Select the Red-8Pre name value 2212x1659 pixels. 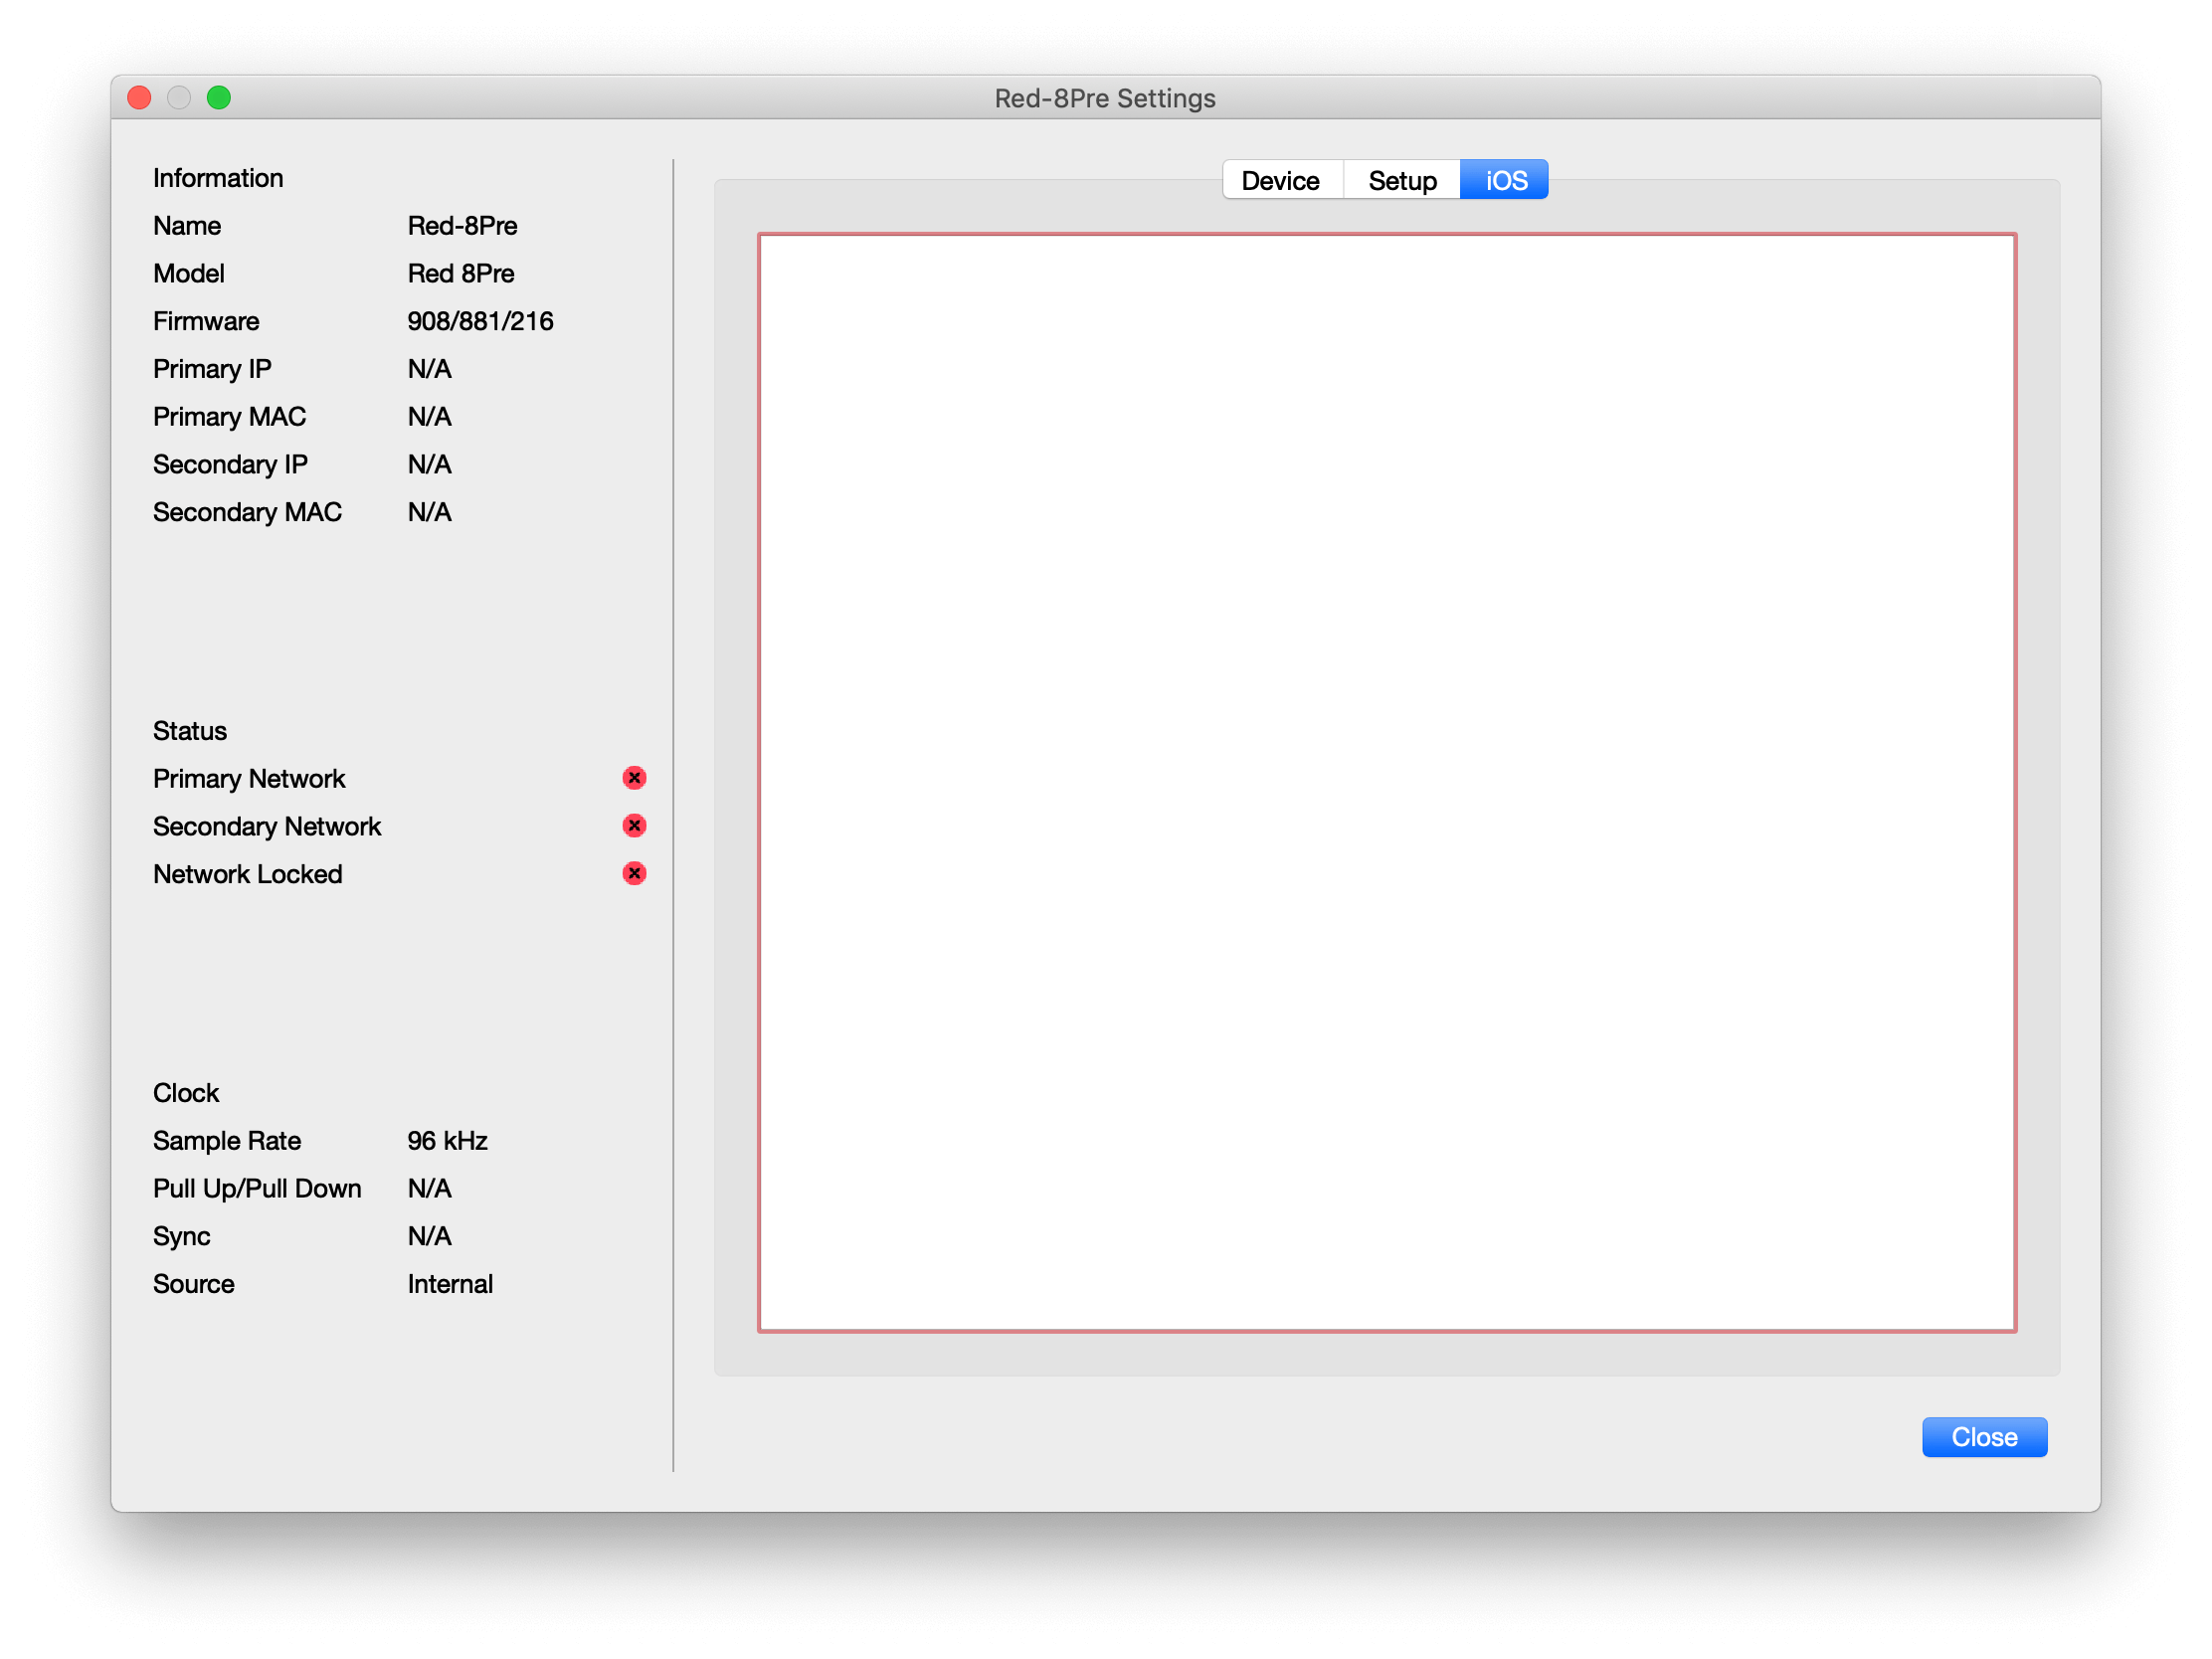coord(462,226)
